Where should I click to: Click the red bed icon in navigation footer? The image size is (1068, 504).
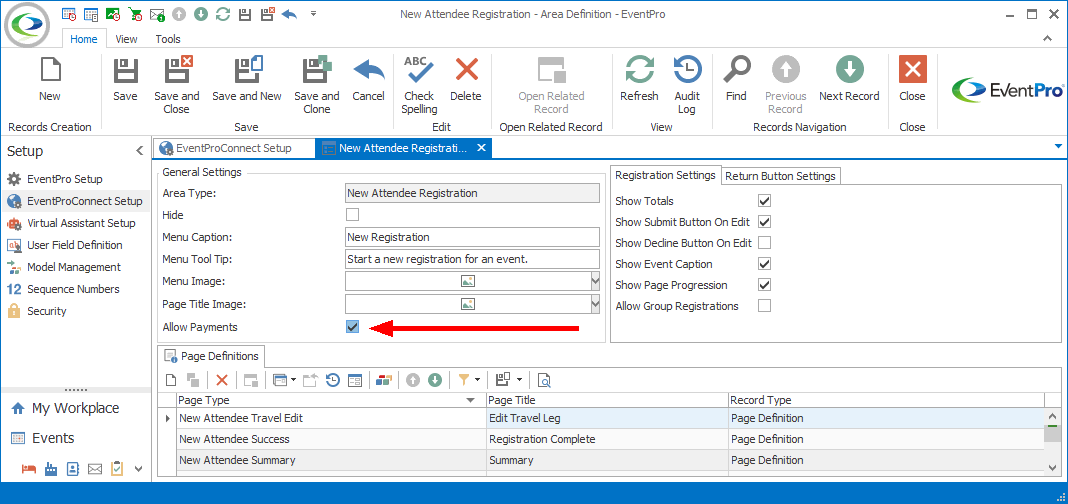point(28,469)
